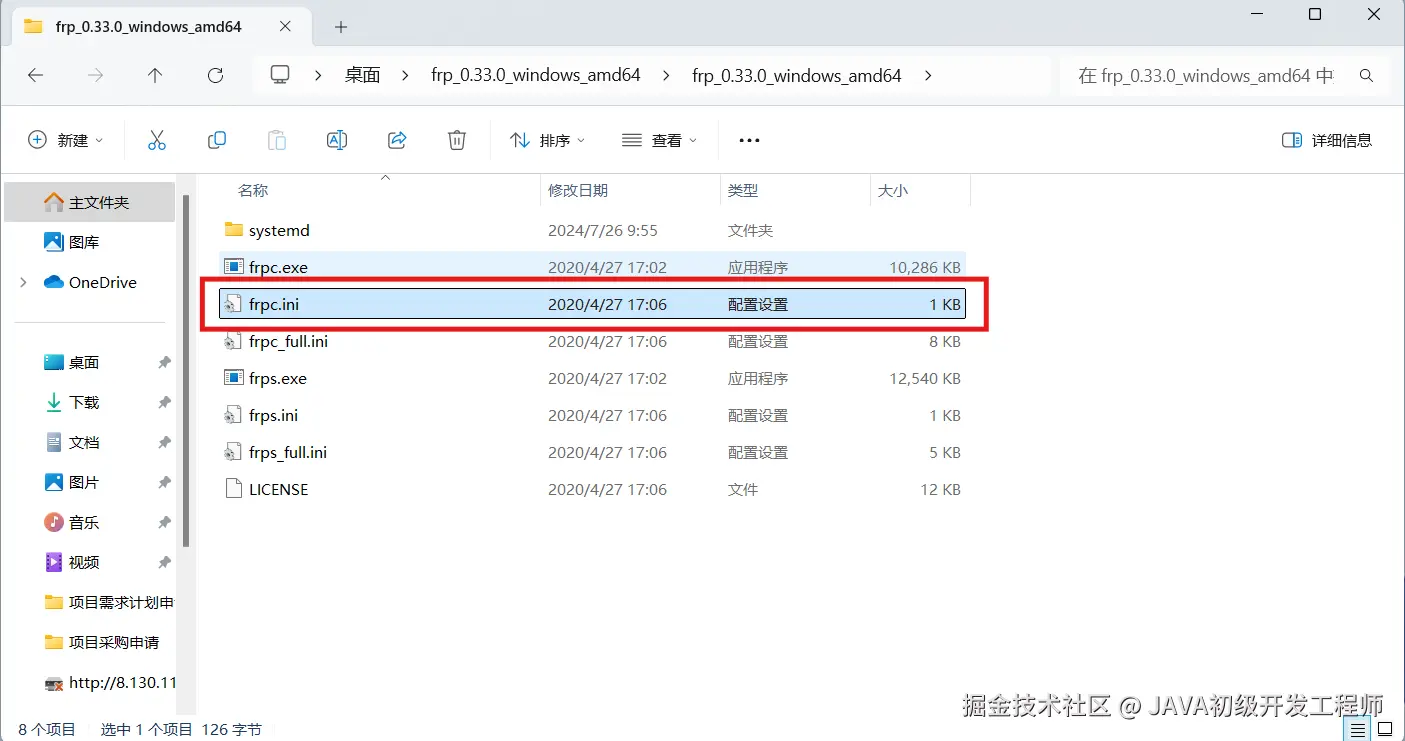Expand chevron after first frp_0.33.0_windows_amd64 breadcrumb
Image resolution: width=1405 pixels, height=741 pixels.
point(666,75)
